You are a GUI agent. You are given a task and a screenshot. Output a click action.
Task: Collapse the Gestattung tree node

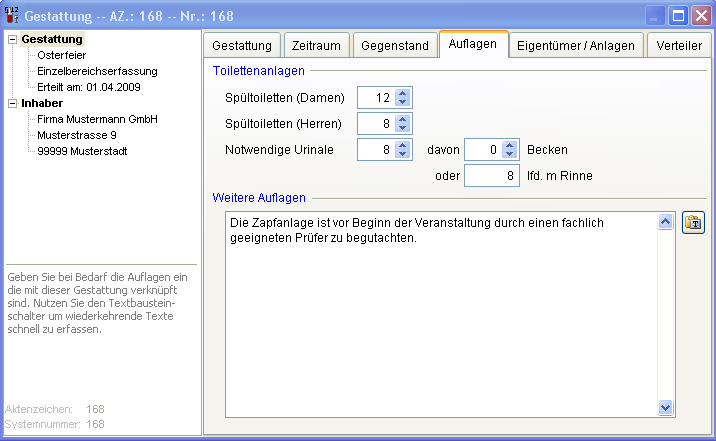(x=12, y=39)
